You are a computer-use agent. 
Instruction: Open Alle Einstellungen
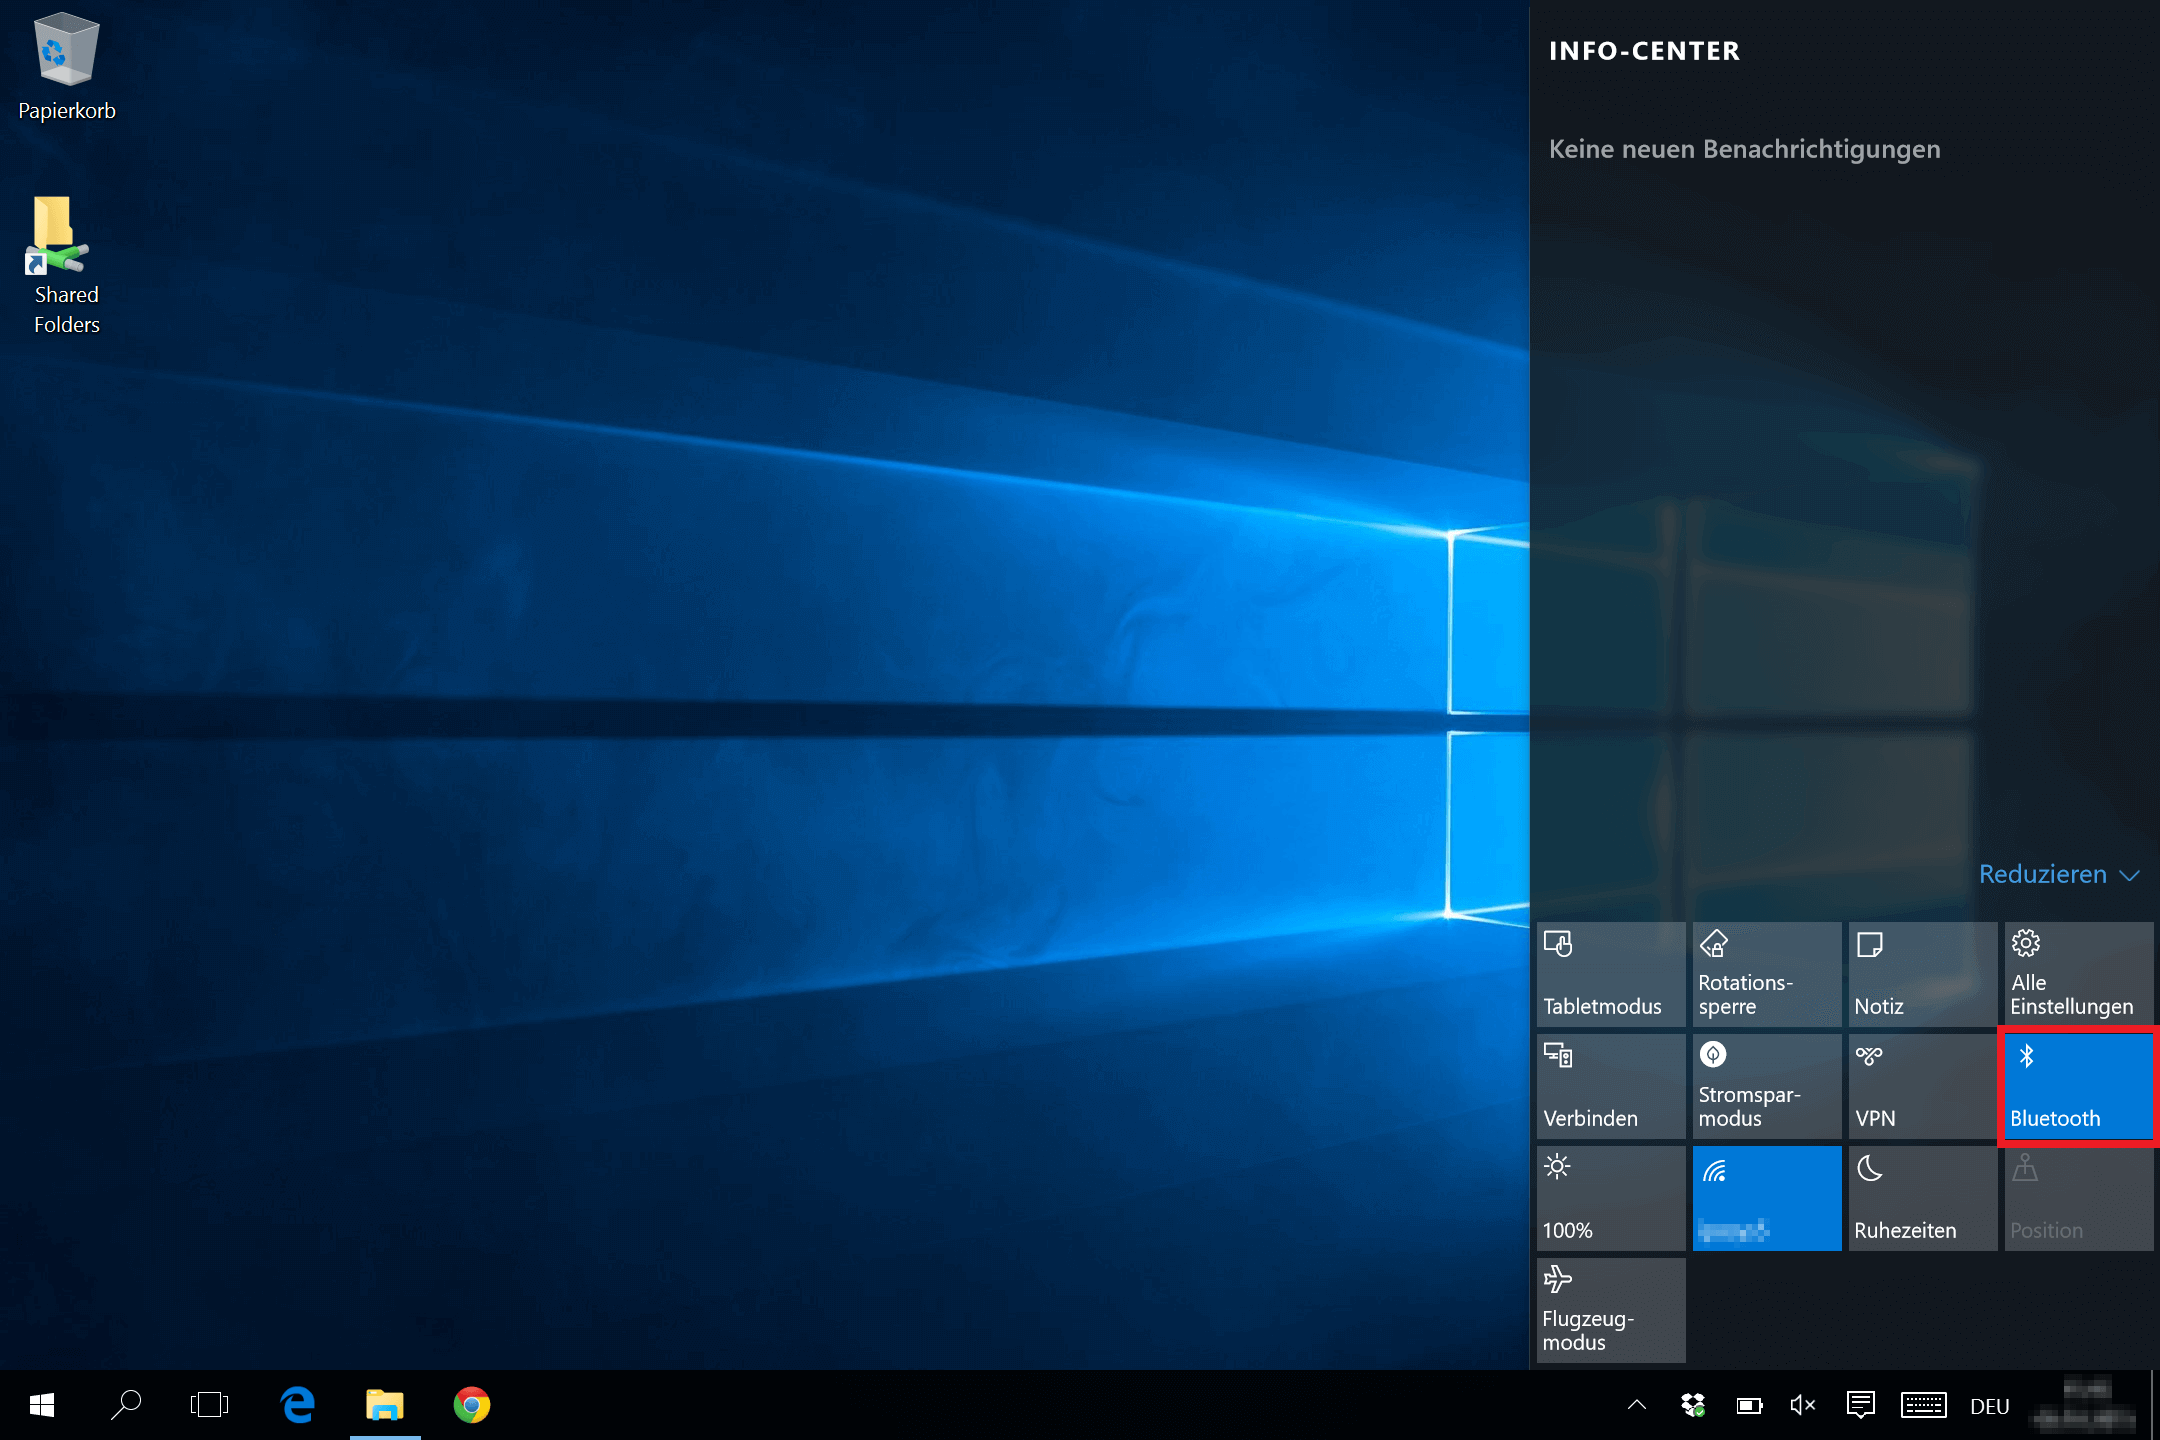[2078, 974]
